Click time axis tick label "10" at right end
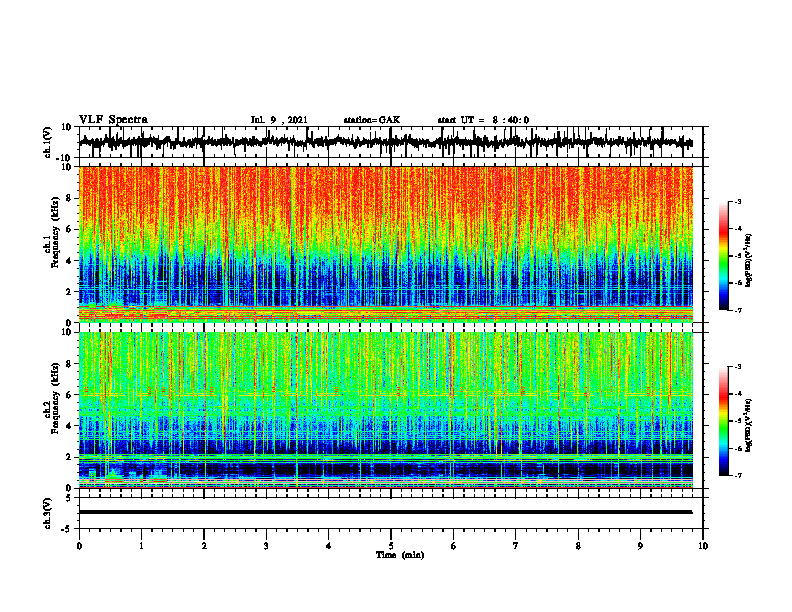 click(x=703, y=546)
